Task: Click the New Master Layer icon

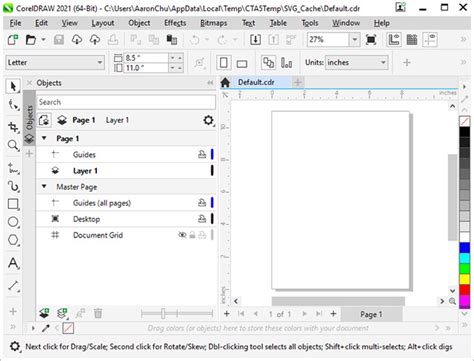Action: 62,313
